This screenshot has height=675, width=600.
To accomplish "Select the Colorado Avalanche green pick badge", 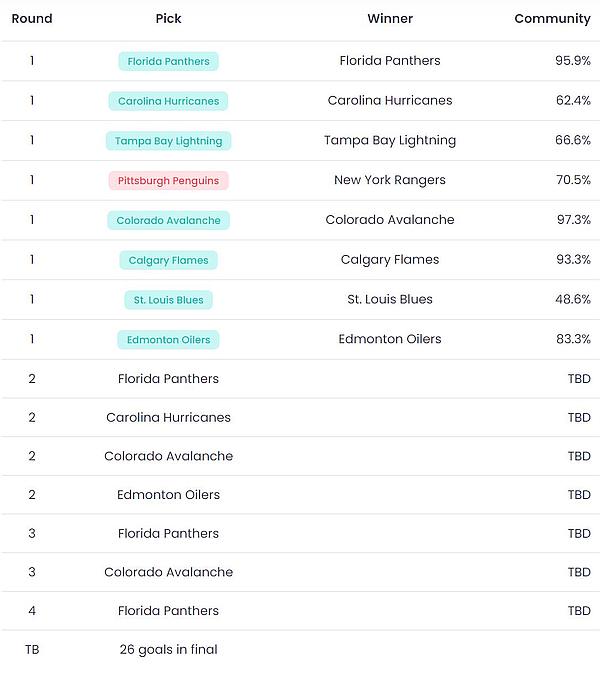I will pos(168,220).
